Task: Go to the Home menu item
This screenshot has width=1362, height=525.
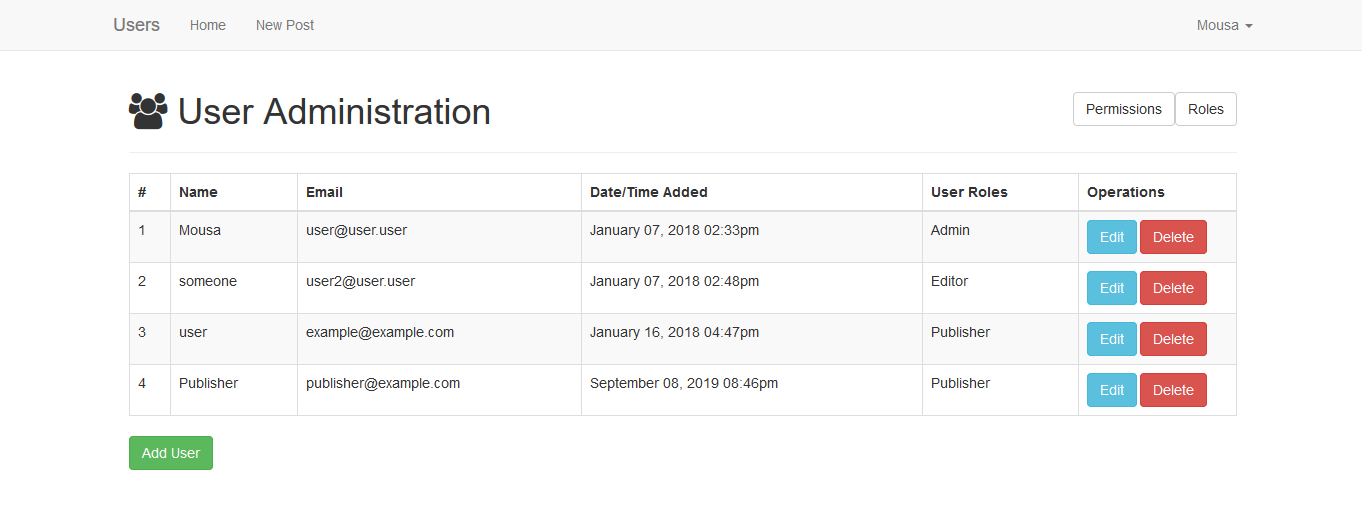Action: (208, 25)
